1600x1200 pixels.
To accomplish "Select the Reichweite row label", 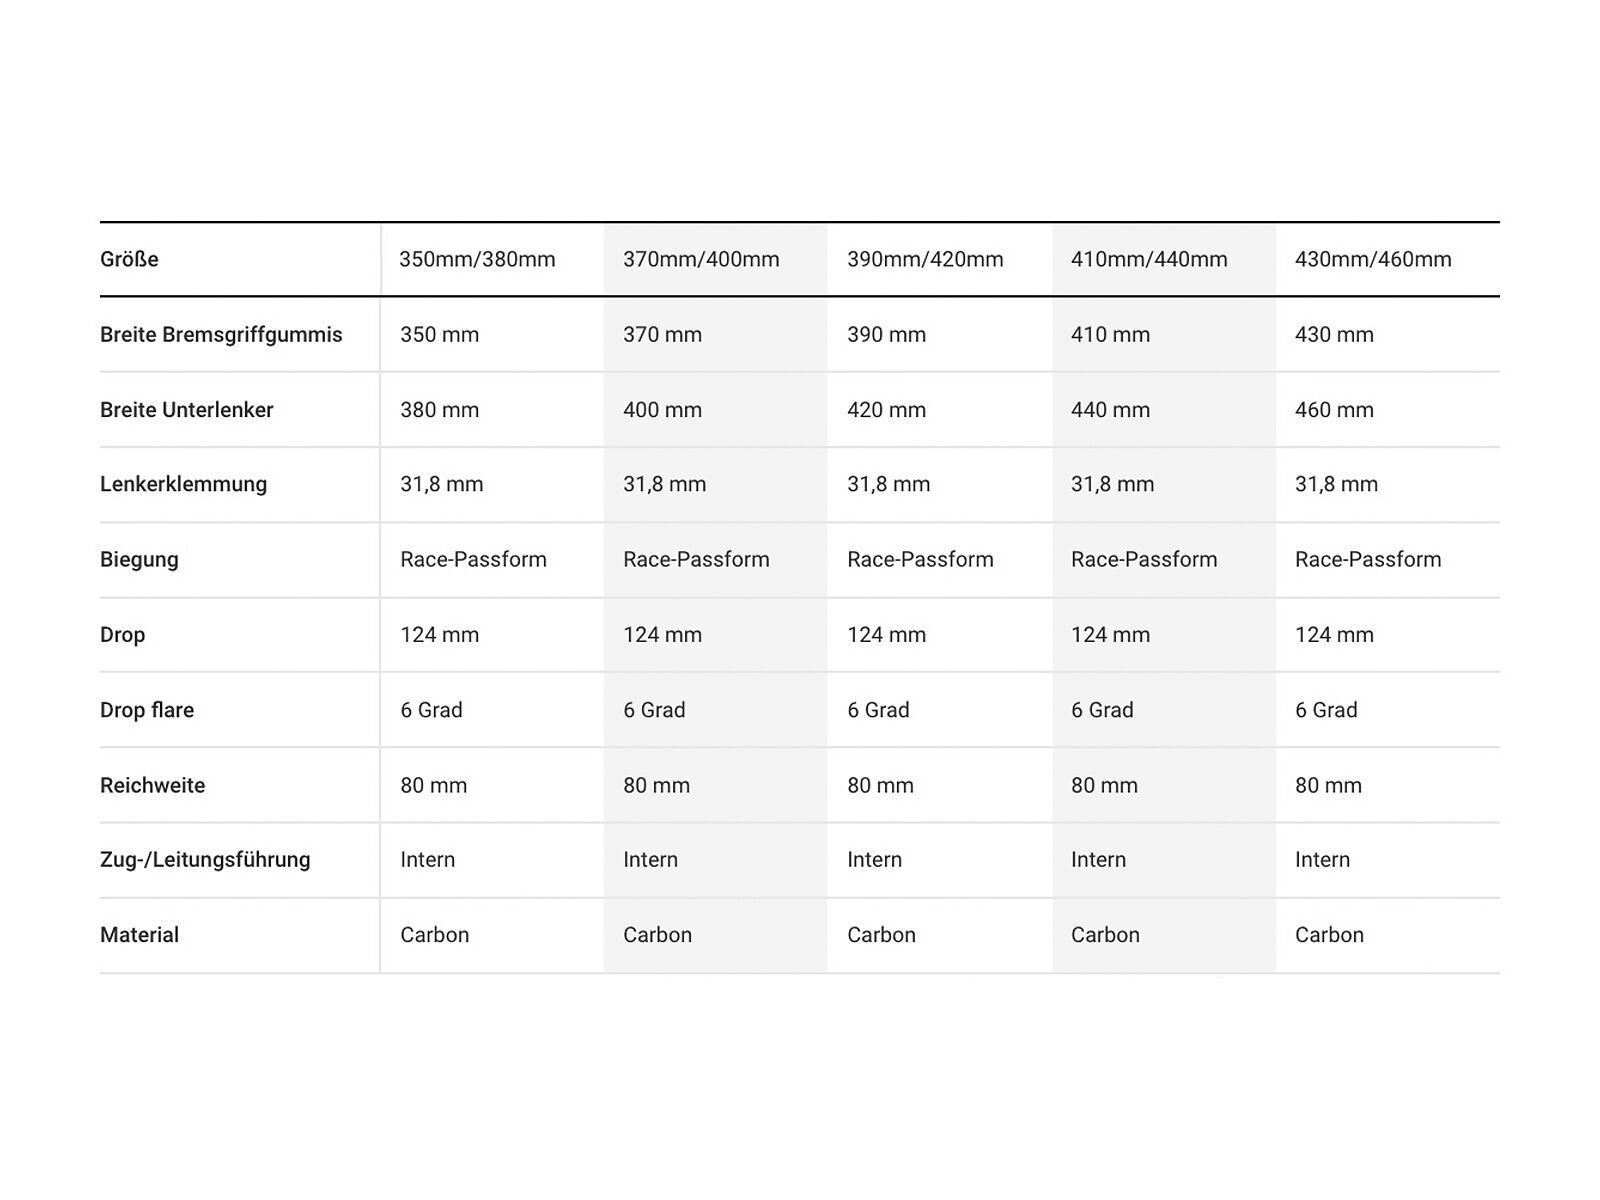I will point(153,785).
